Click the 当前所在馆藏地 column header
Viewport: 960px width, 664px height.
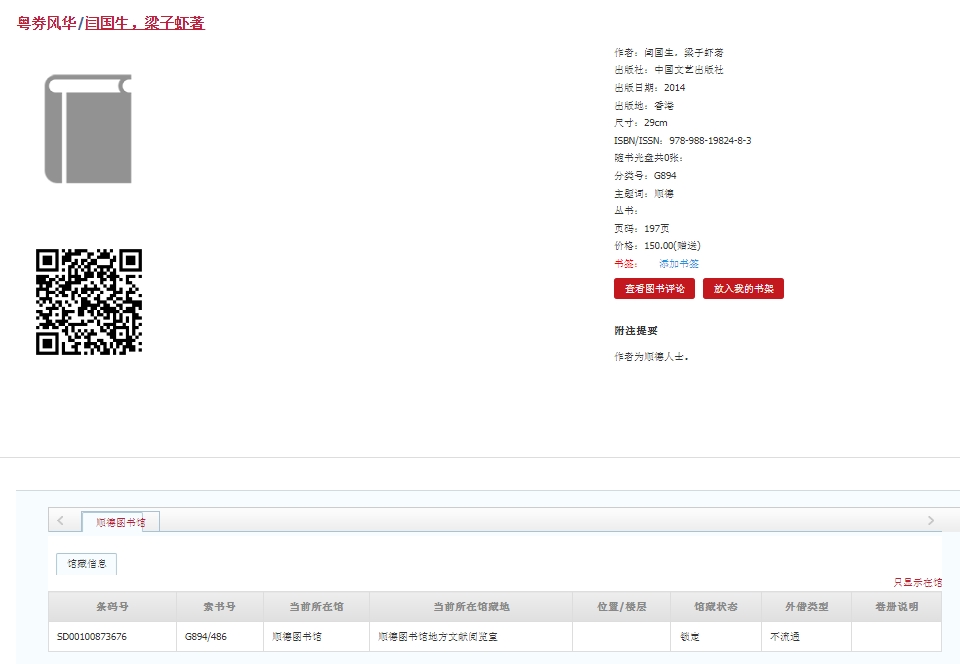[x=471, y=606]
